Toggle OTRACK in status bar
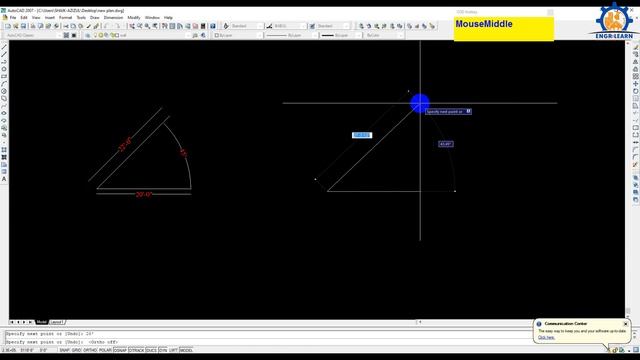Viewport: 640px width, 360px height. (x=136, y=350)
